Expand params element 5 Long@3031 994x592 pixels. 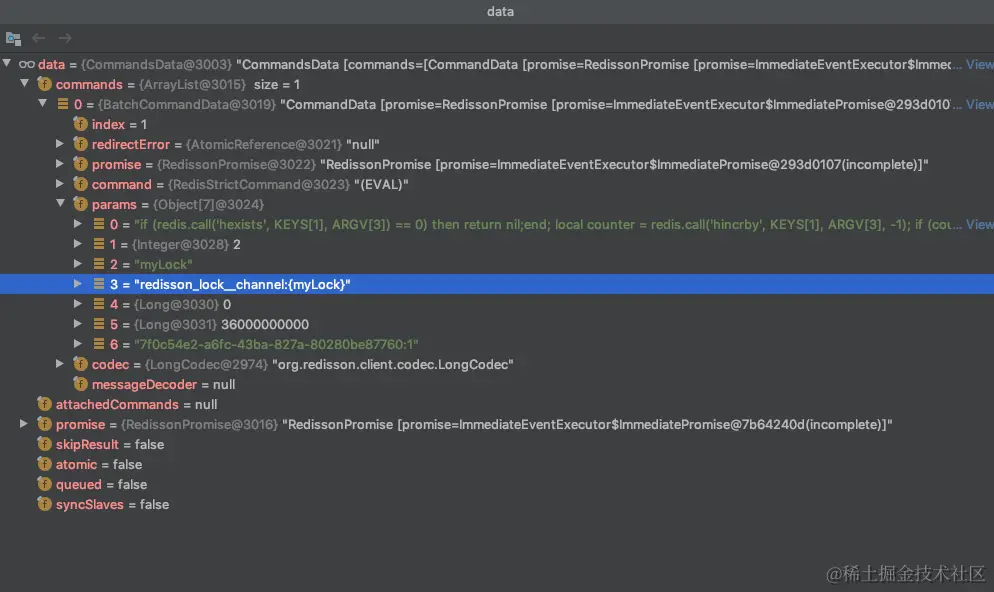click(77, 324)
